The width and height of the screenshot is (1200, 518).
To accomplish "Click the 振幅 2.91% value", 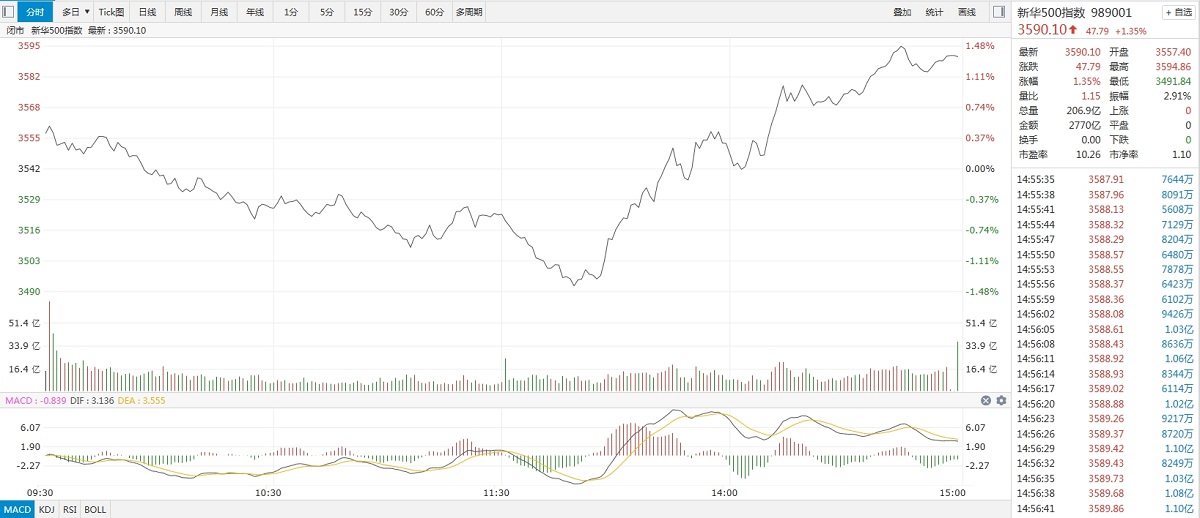I will tap(1178, 96).
